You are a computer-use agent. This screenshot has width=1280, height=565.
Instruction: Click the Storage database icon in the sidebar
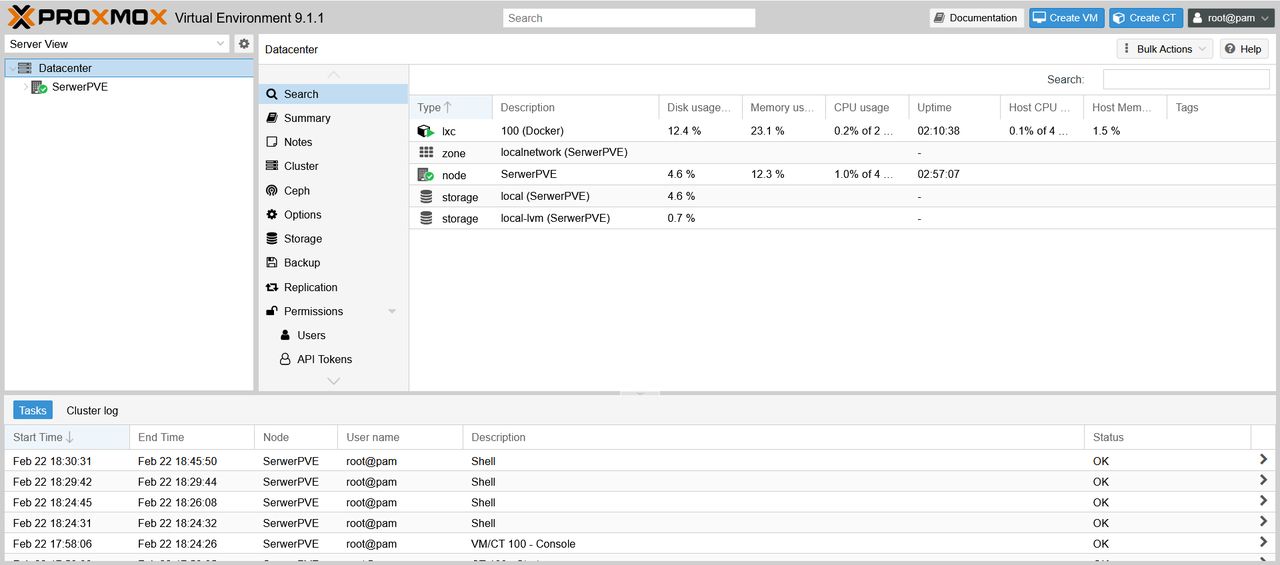point(272,239)
